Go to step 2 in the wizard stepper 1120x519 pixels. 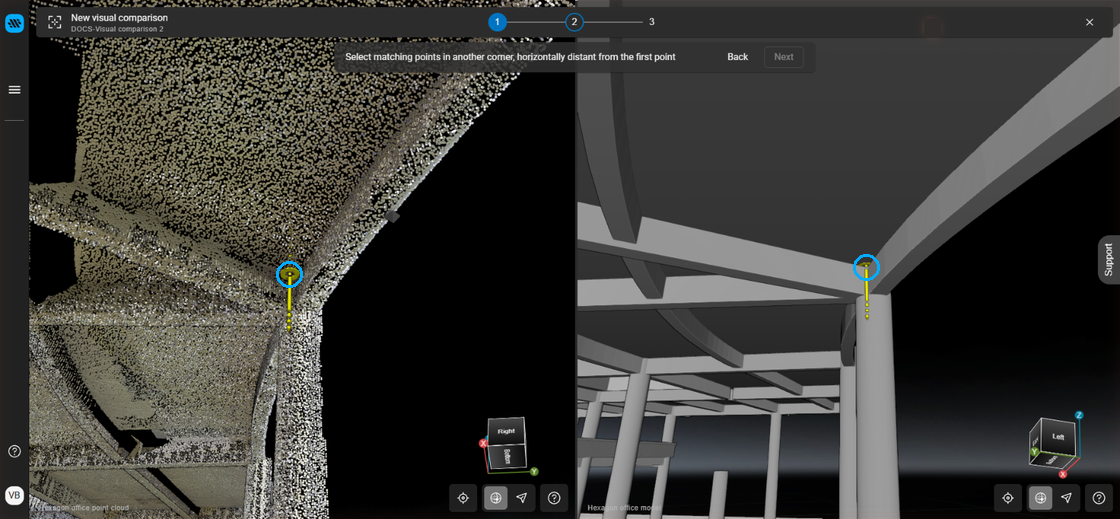[574, 22]
